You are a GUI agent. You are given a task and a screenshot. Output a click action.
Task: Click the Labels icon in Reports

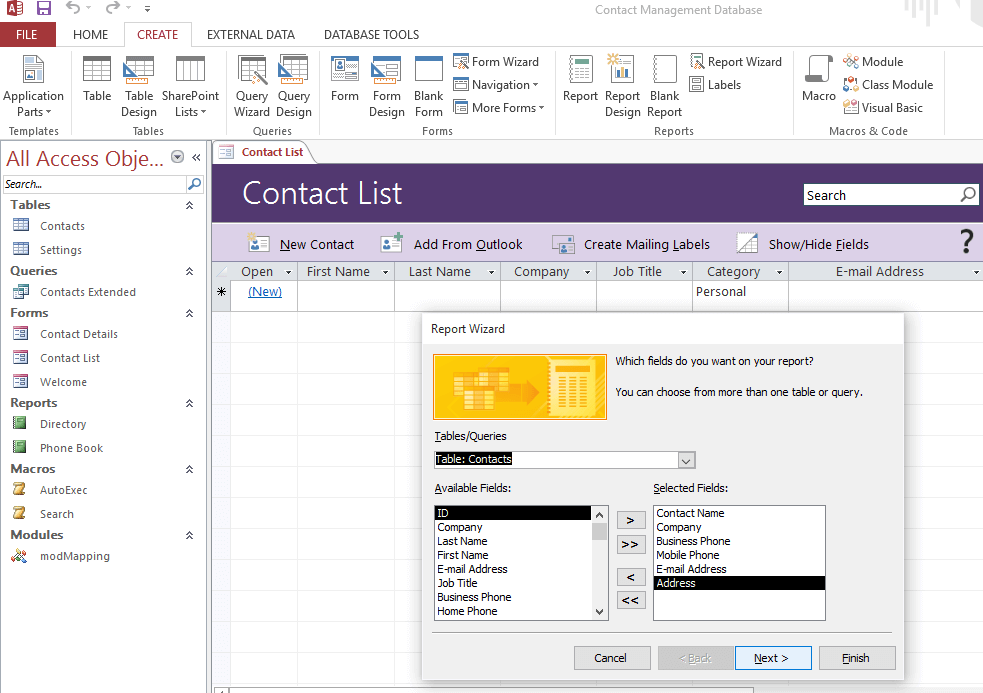[715, 85]
